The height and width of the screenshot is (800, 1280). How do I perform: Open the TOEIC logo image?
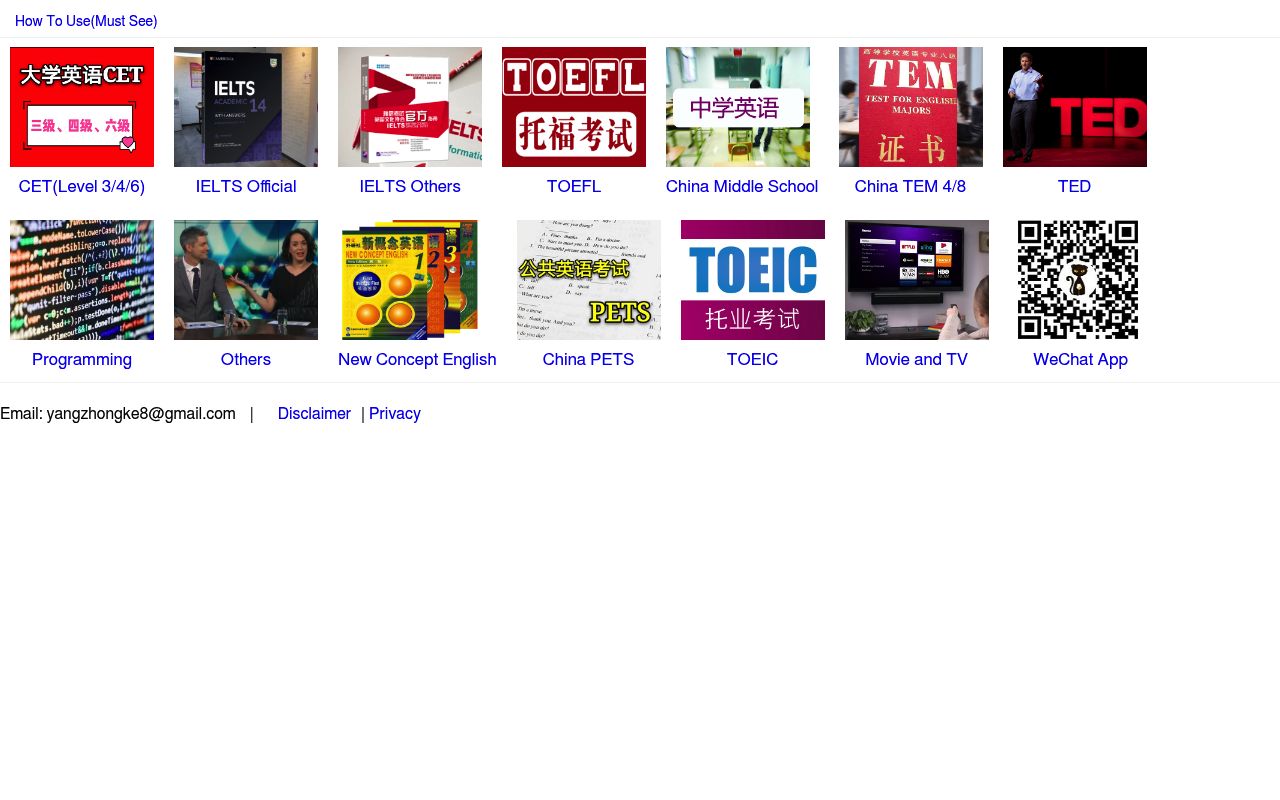click(753, 280)
